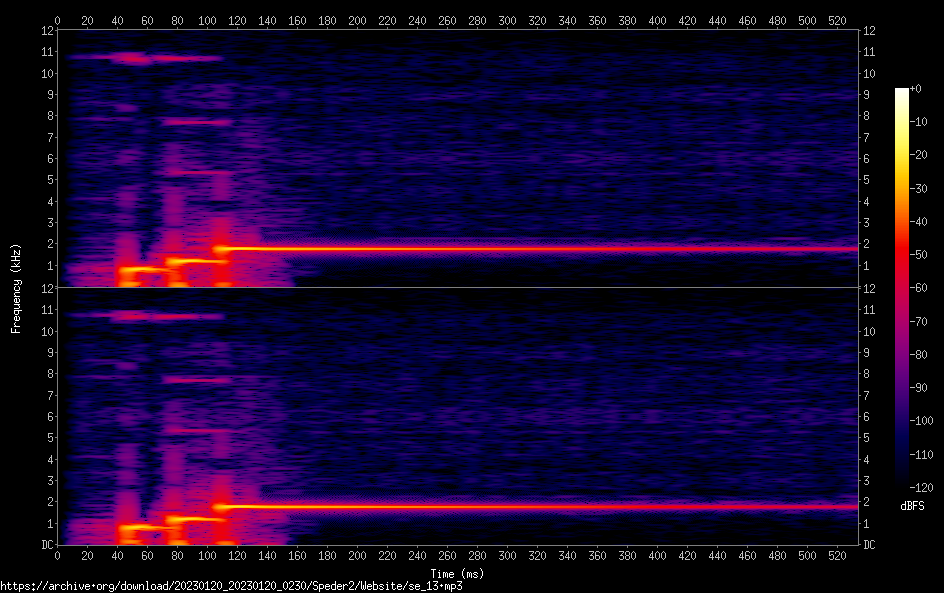Click the 520 tick on the top time axis
The image size is (944, 593).
(x=837, y=19)
